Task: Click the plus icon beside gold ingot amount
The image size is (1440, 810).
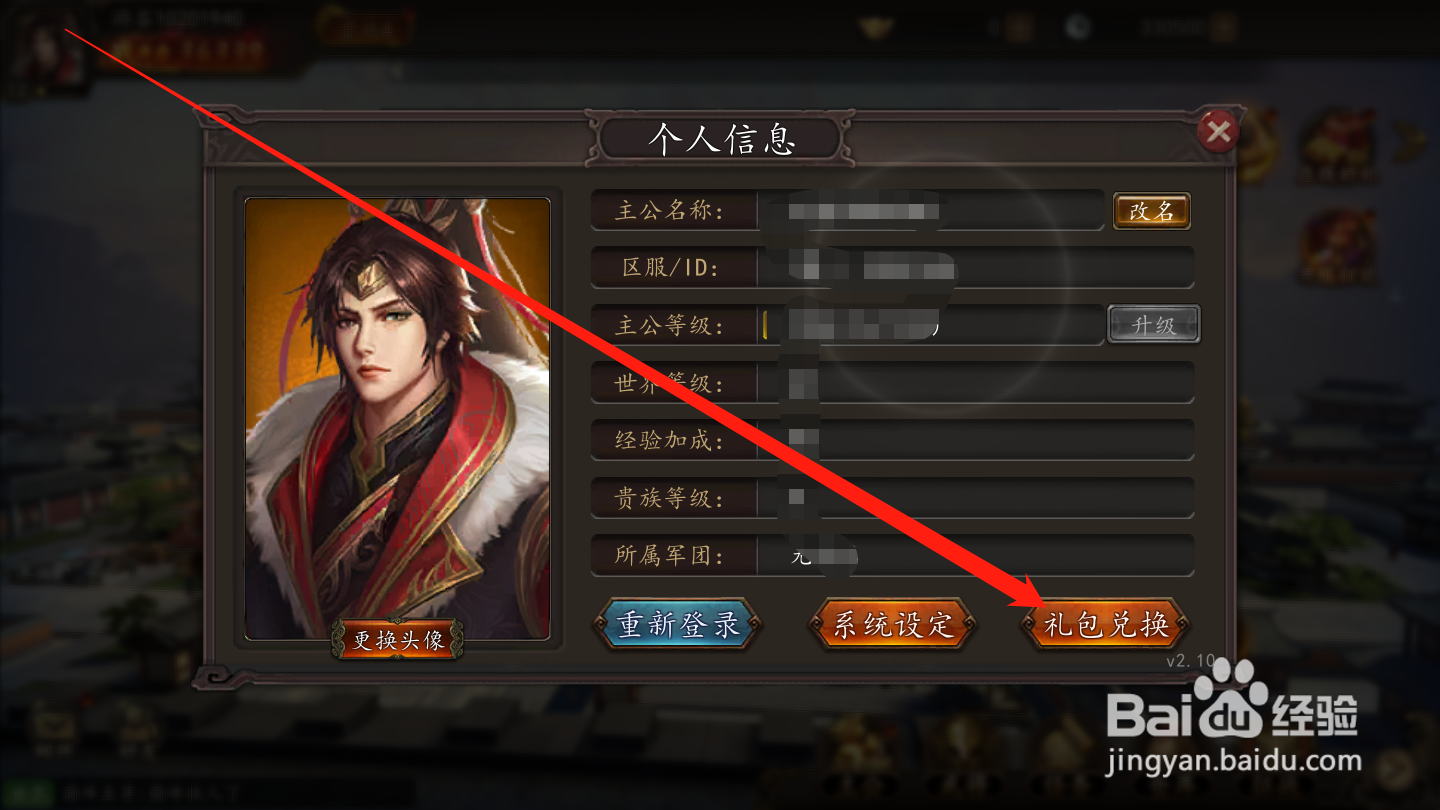Action: pos(1019,28)
